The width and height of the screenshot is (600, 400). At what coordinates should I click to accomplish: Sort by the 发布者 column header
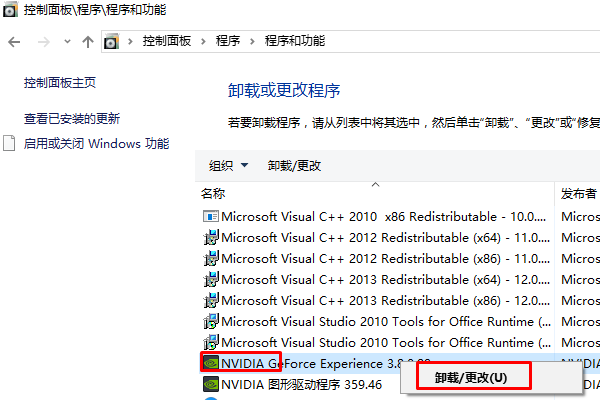(579, 194)
